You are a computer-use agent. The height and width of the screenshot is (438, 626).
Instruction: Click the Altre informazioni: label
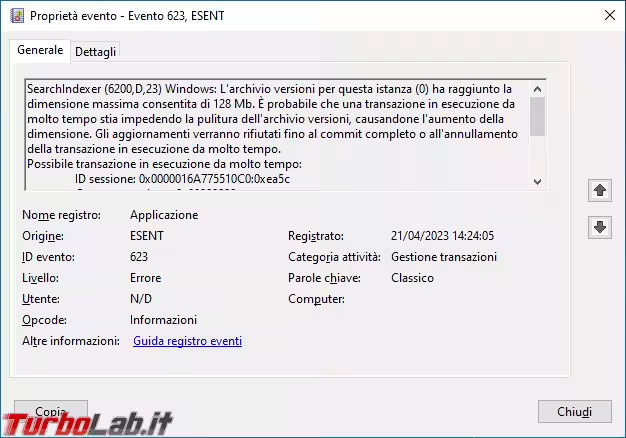coord(71,341)
